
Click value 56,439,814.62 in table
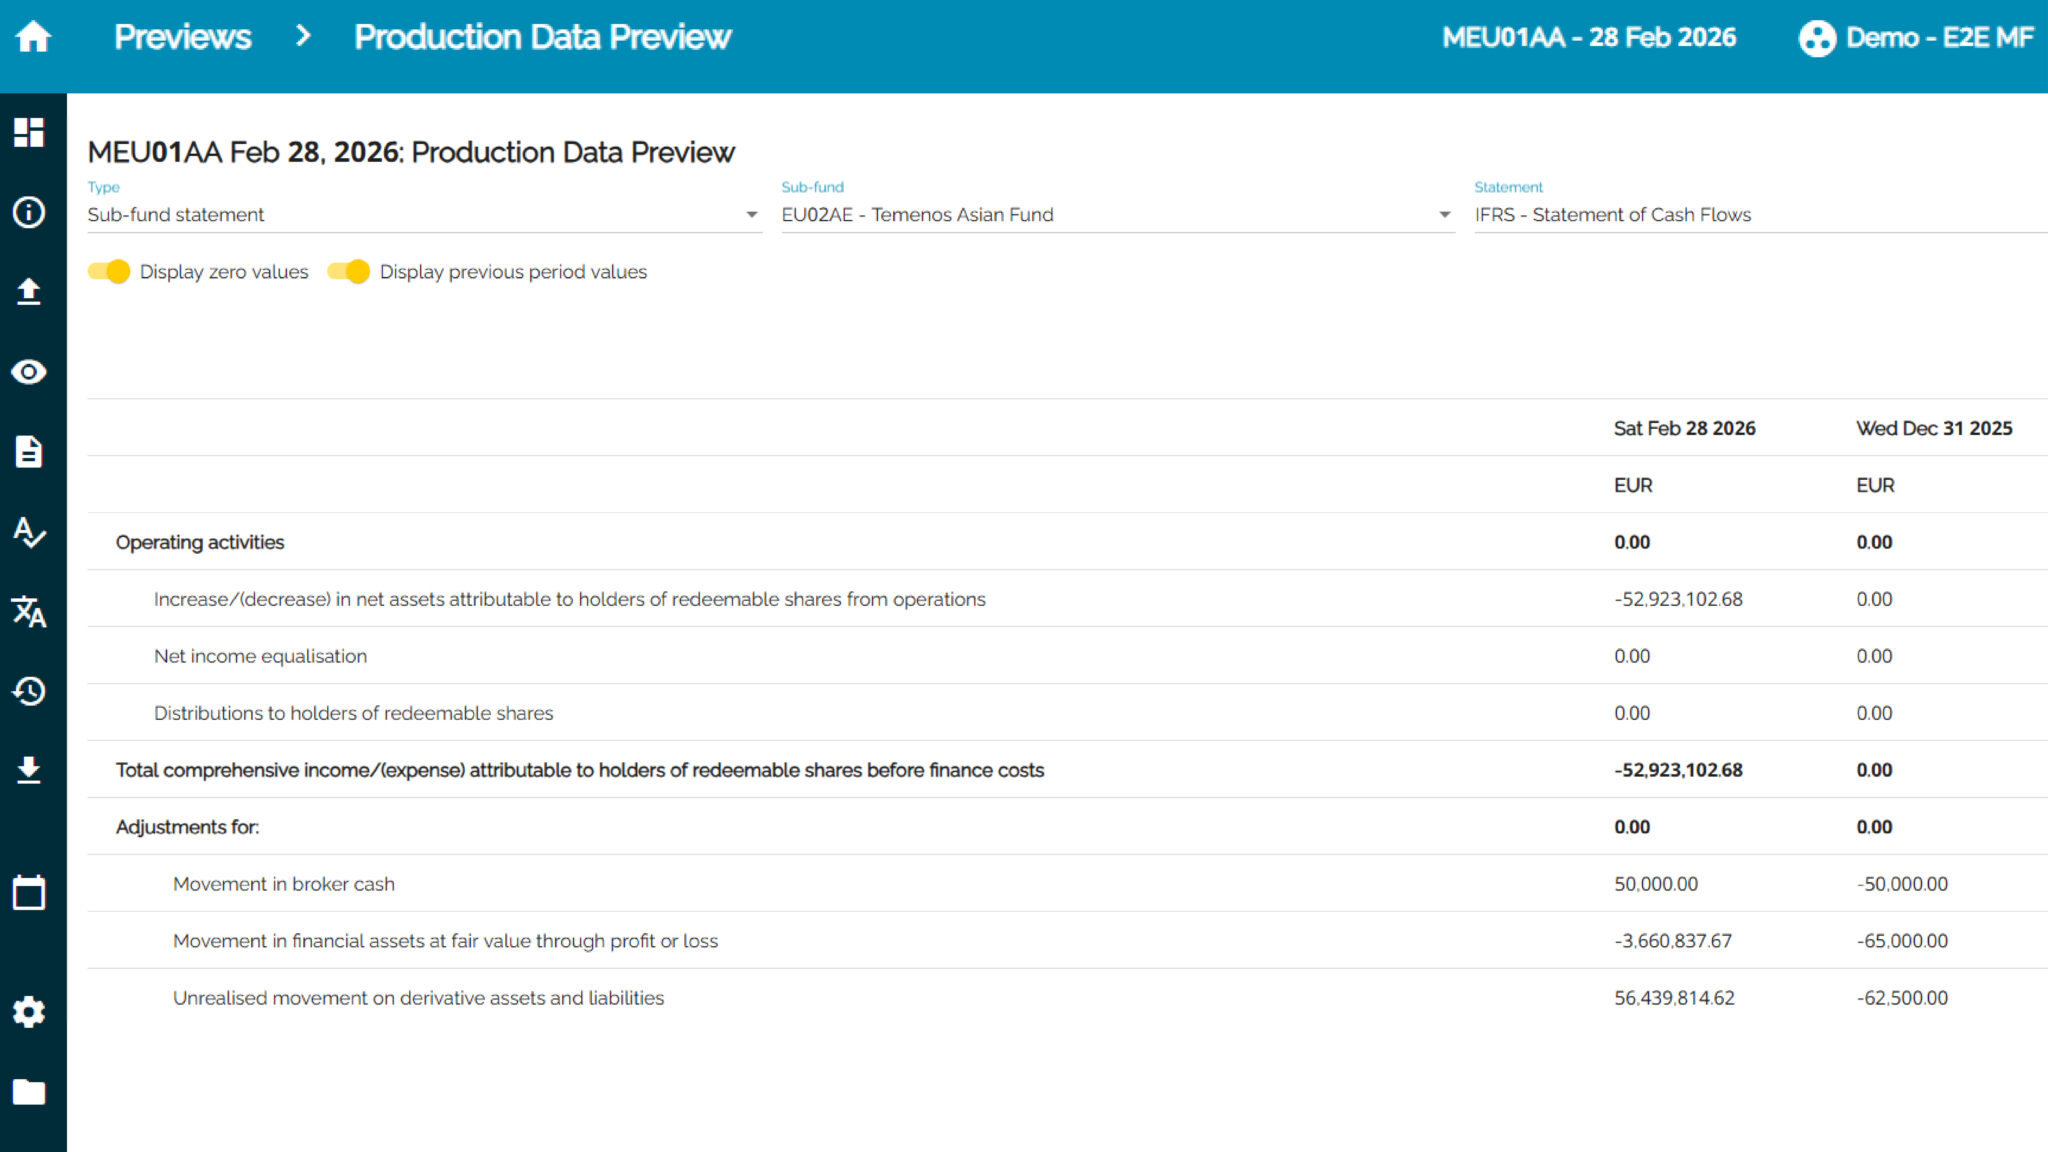[1674, 998]
